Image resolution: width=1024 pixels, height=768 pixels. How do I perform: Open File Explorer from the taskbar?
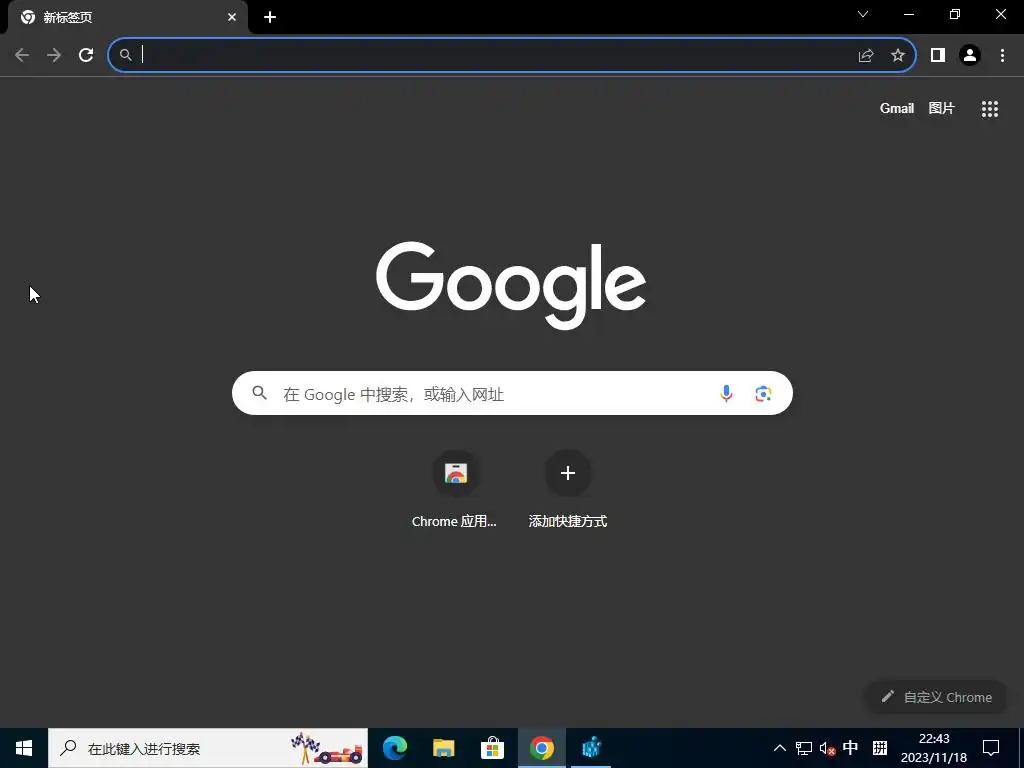443,748
